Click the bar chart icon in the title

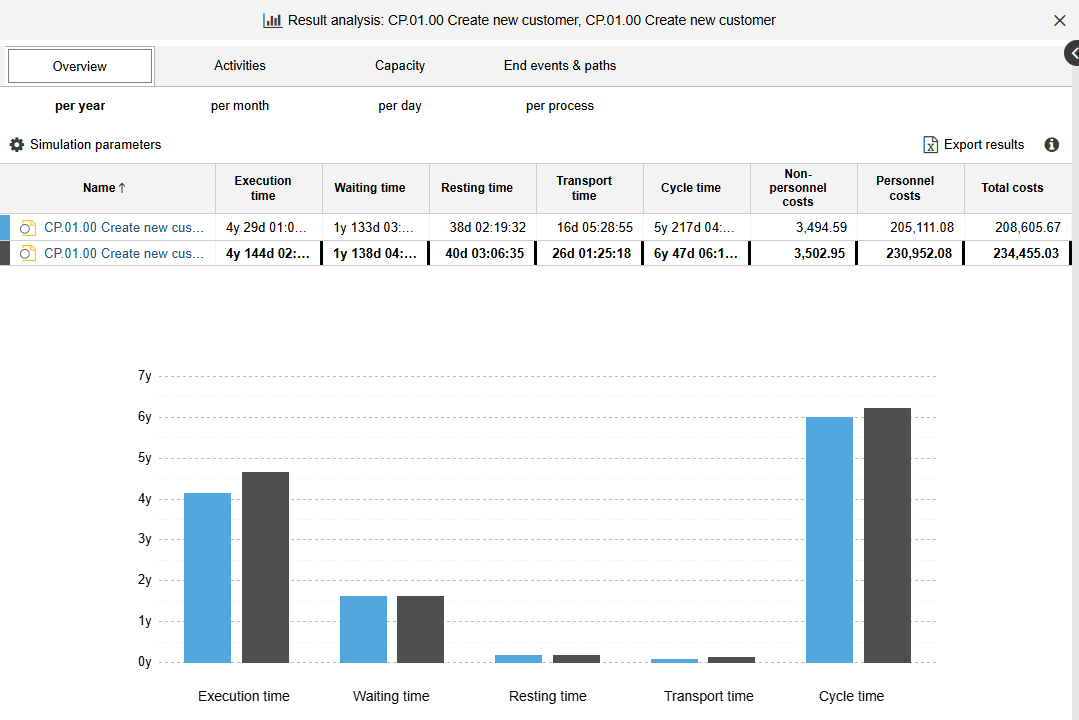272,20
